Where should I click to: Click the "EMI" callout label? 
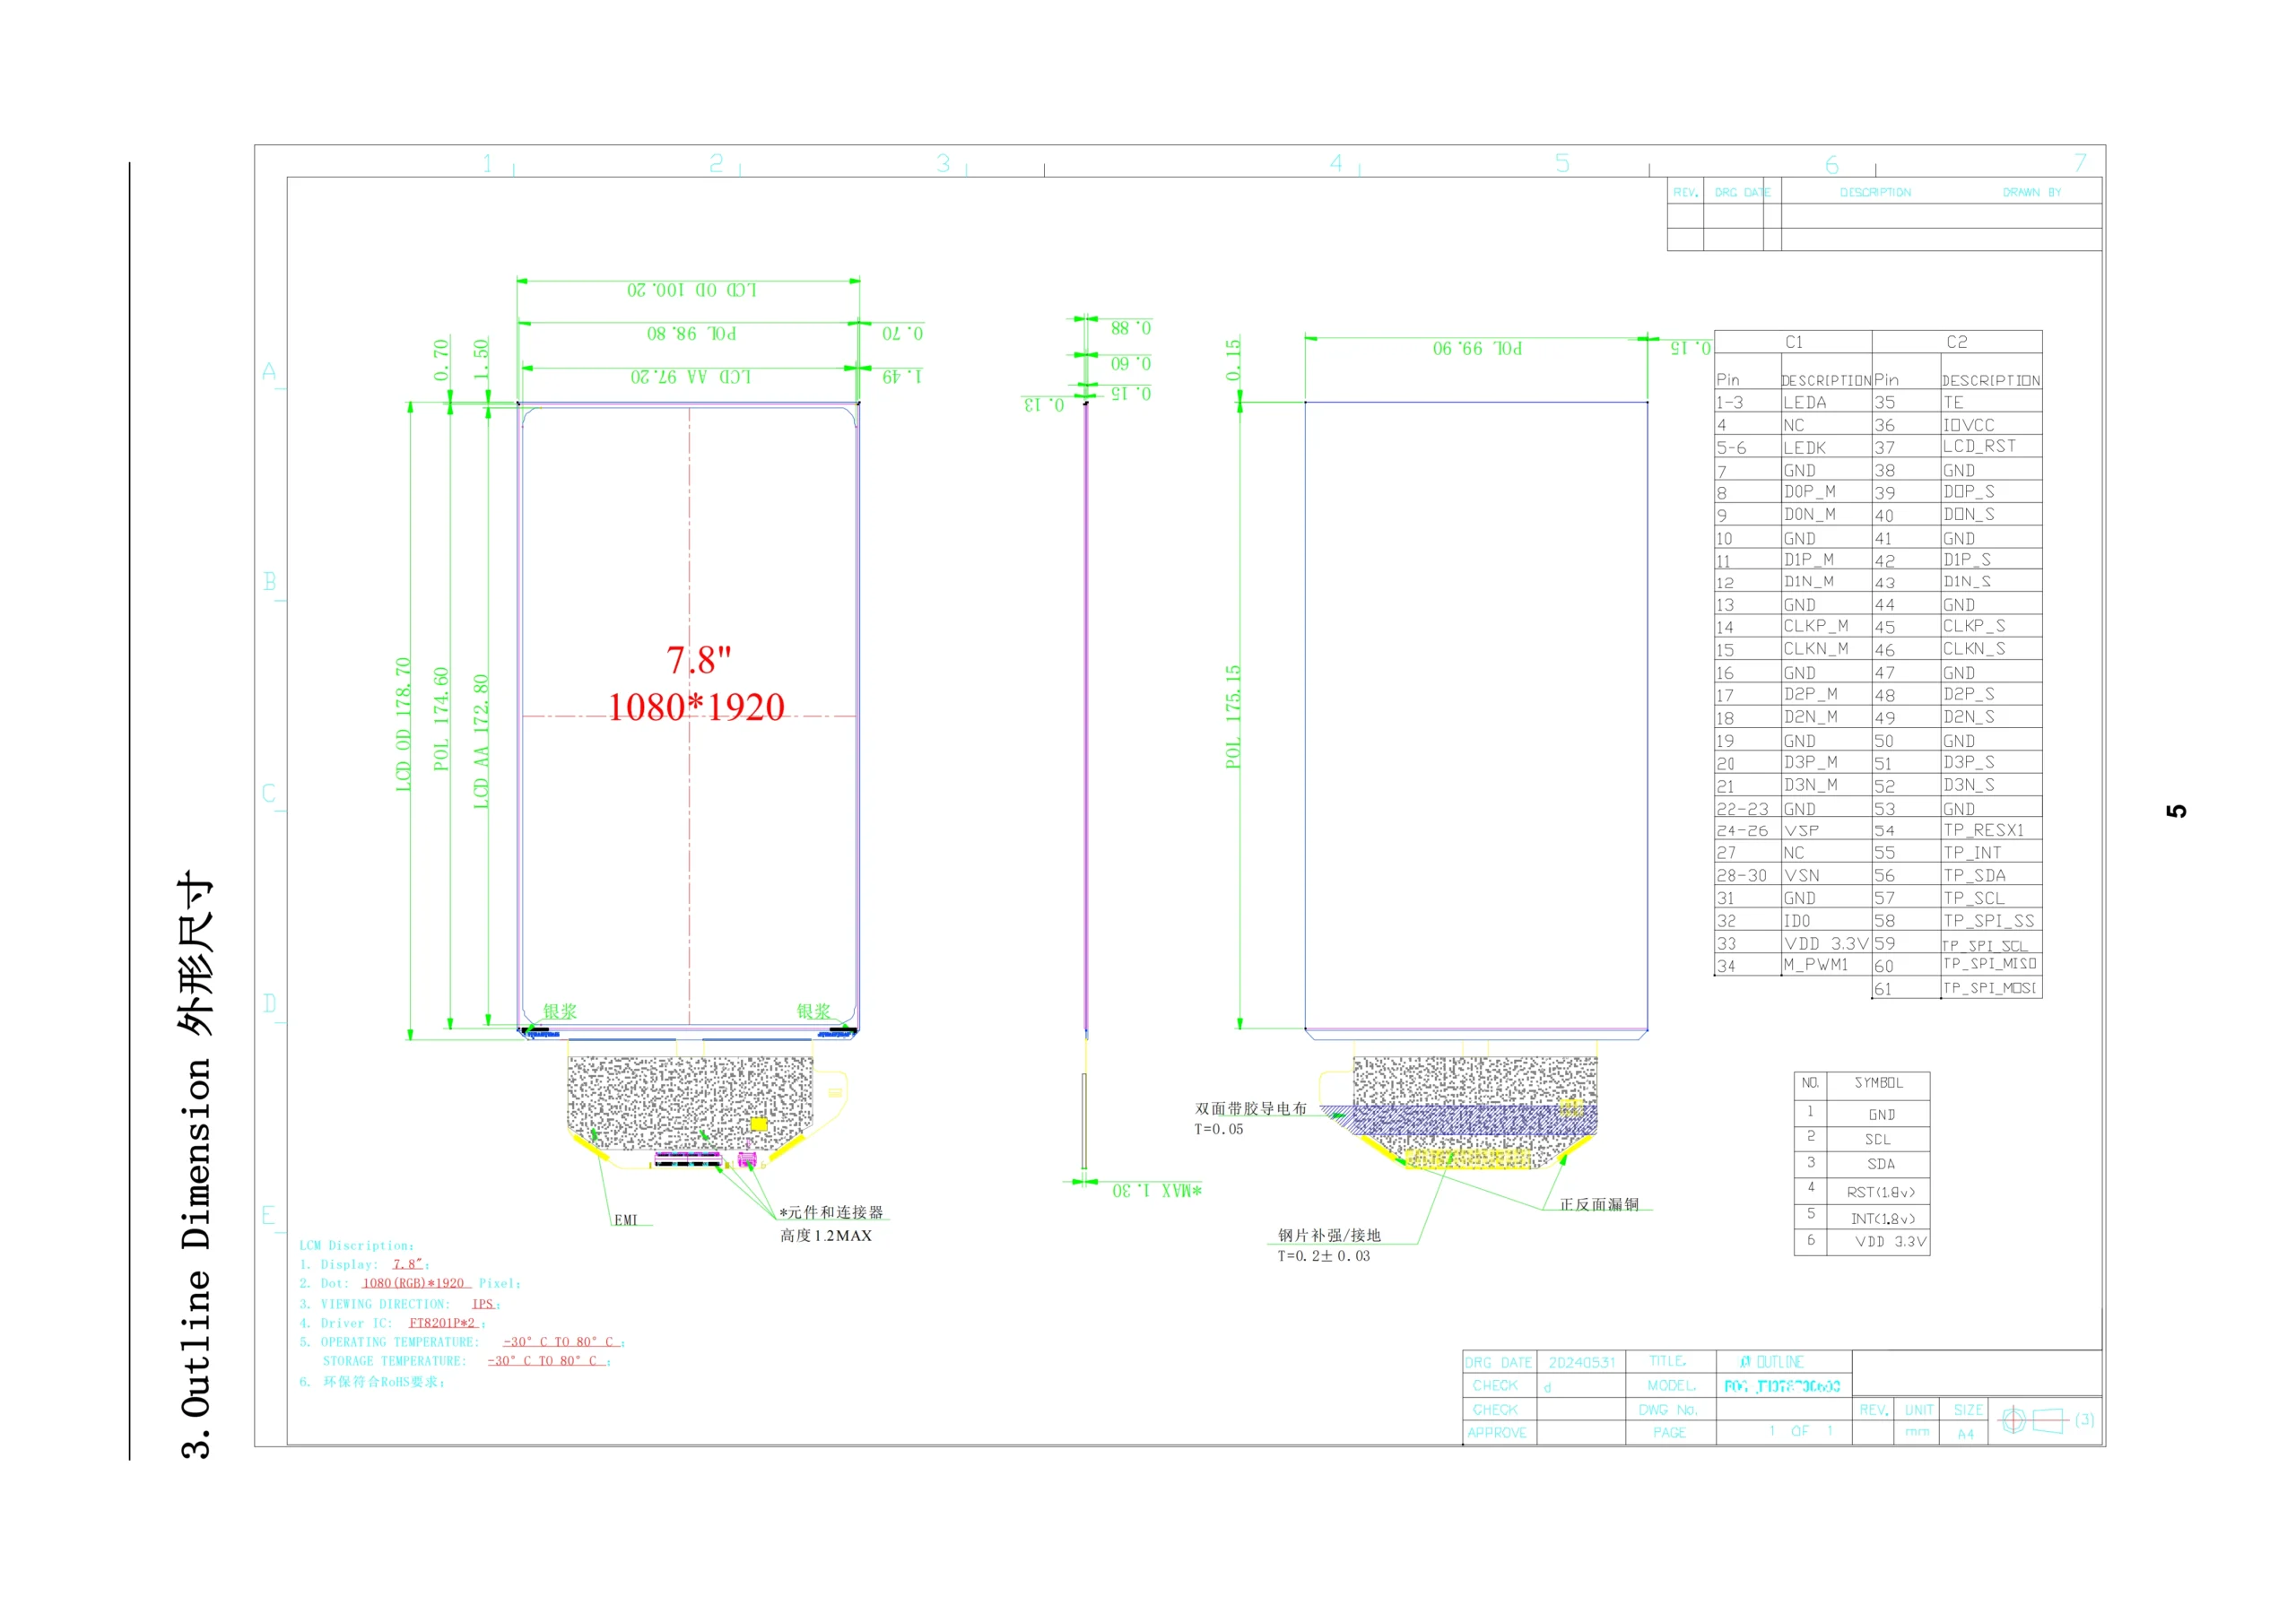tap(626, 1220)
